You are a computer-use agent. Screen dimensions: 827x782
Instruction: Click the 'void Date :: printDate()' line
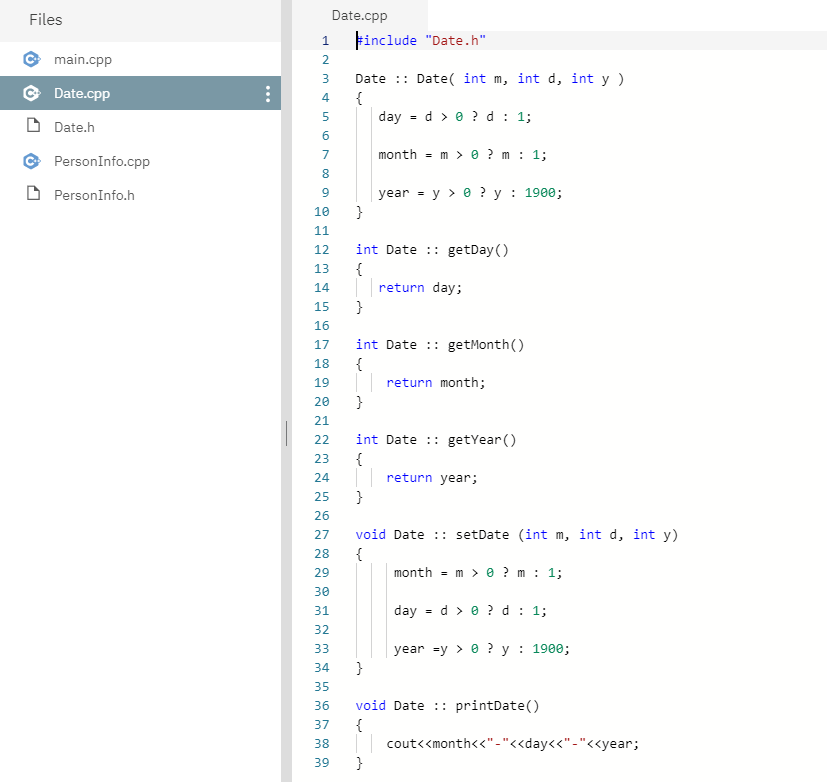tap(447, 706)
